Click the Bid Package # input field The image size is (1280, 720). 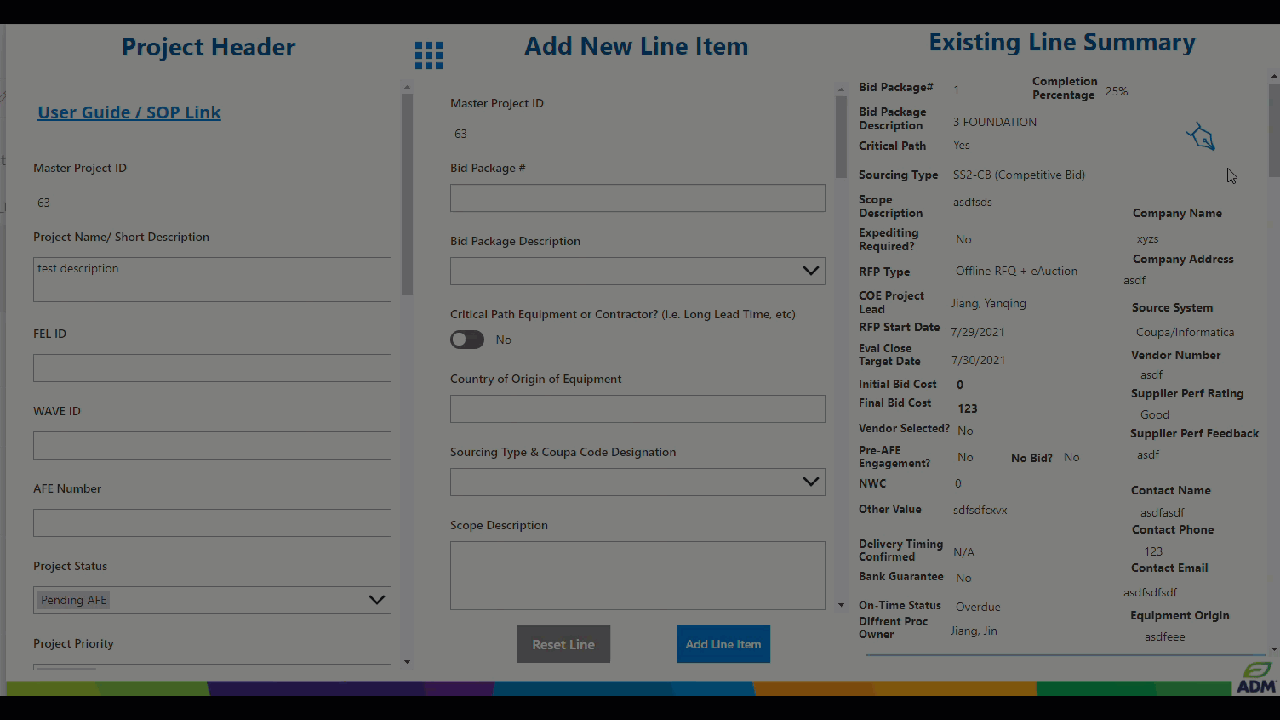click(637, 197)
